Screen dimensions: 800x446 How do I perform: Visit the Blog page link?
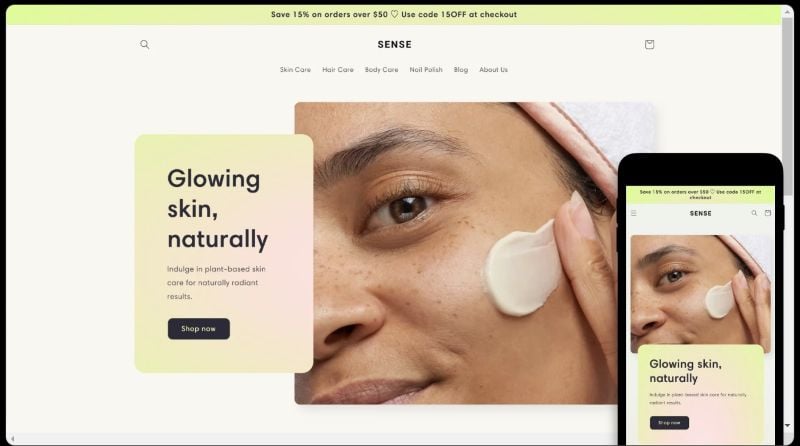(461, 69)
